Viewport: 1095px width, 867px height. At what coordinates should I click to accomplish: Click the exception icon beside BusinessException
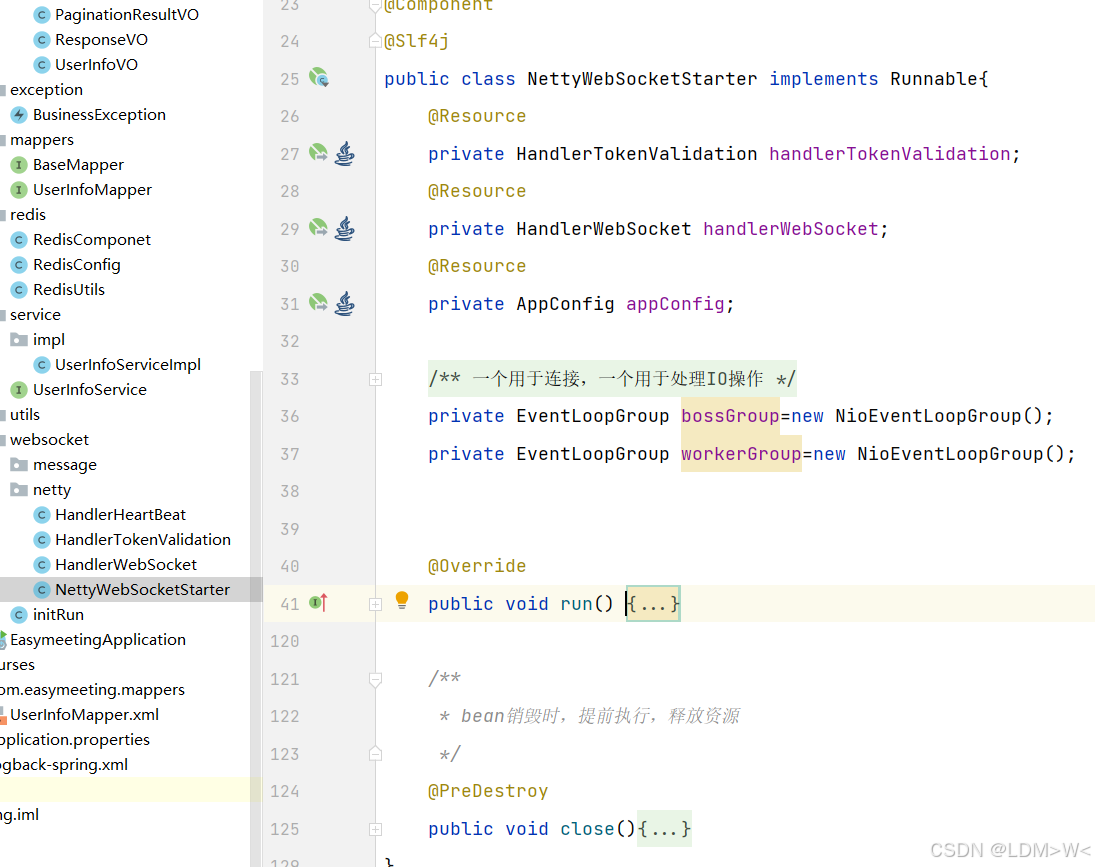[20, 114]
